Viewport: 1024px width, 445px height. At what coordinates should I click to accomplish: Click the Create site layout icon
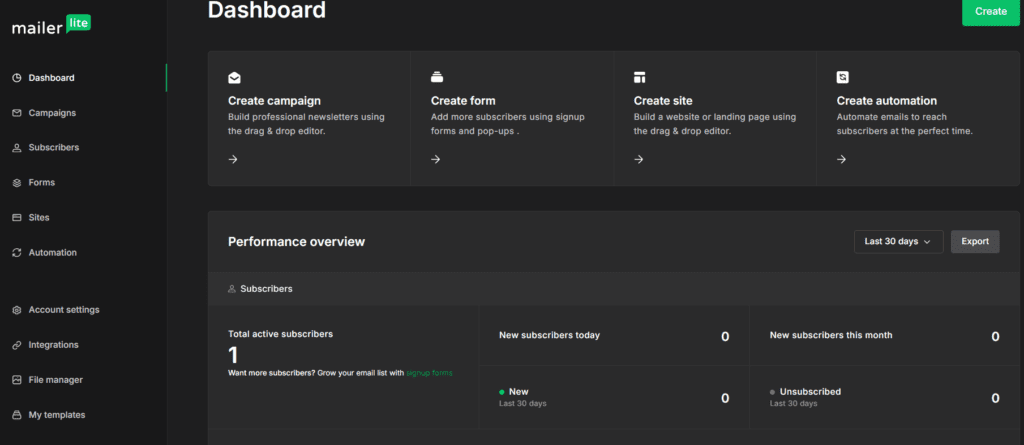tap(640, 77)
